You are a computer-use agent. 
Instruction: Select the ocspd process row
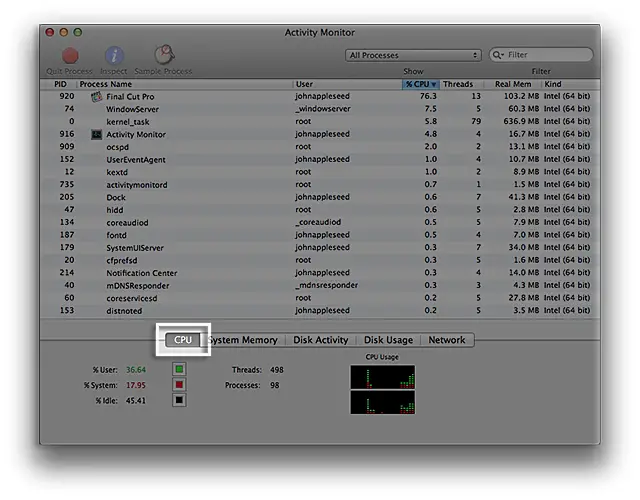[320, 147]
